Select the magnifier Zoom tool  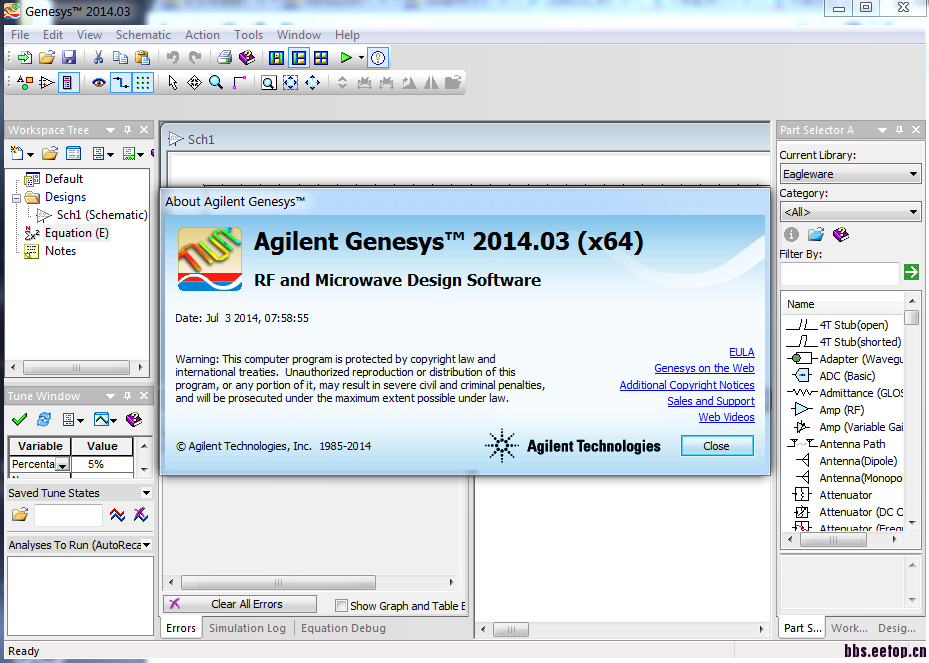pyautogui.click(x=216, y=82)
